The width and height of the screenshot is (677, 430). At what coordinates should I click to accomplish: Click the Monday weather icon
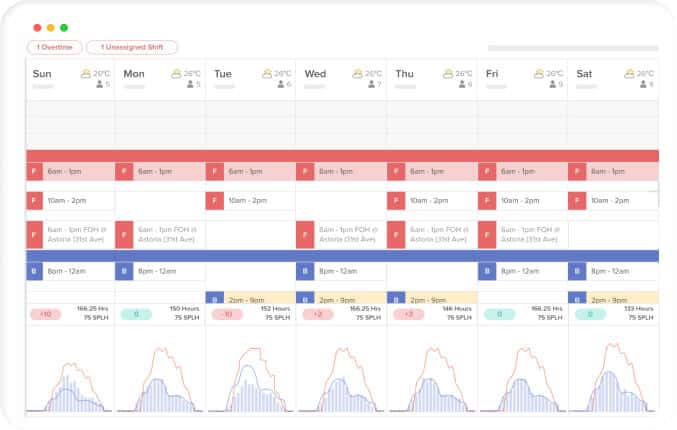(x=176, y=74)
